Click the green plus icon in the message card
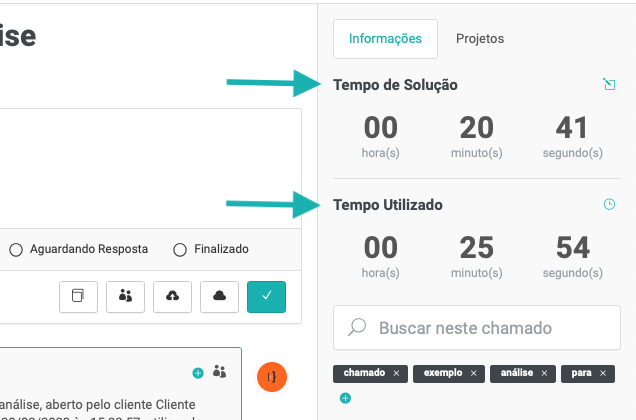 (198, 373)
